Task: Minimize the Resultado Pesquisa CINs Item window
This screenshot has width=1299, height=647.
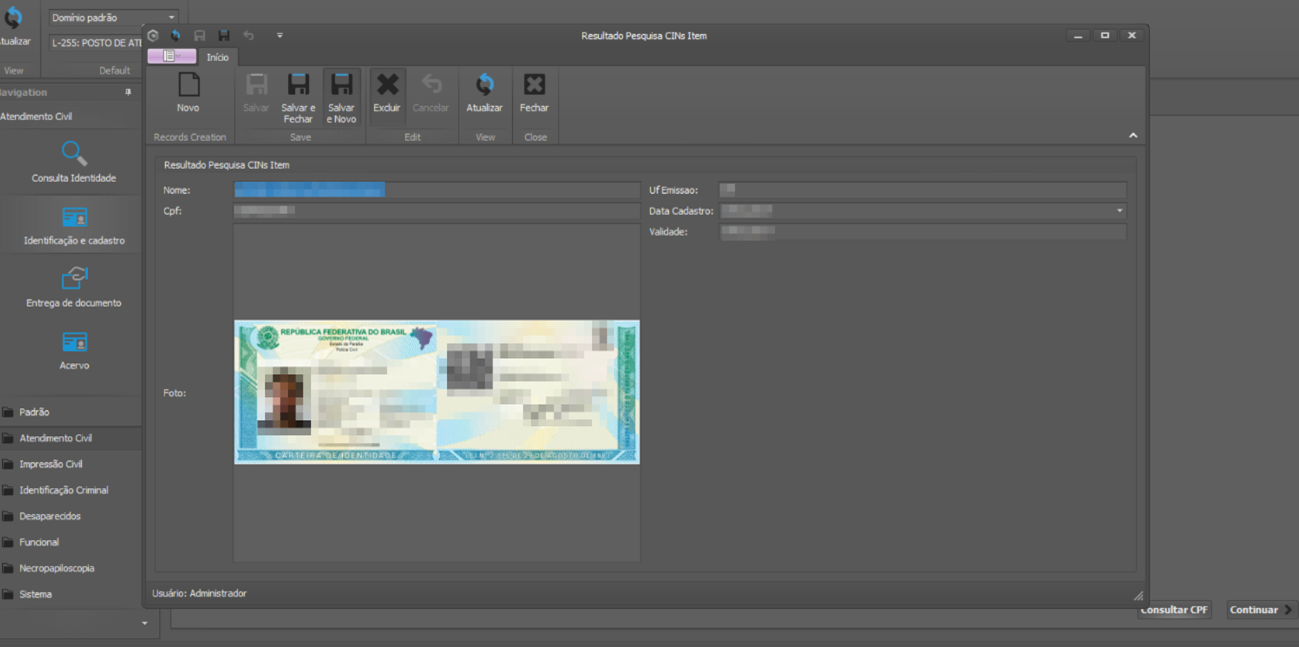Action: coord(1078,35)
